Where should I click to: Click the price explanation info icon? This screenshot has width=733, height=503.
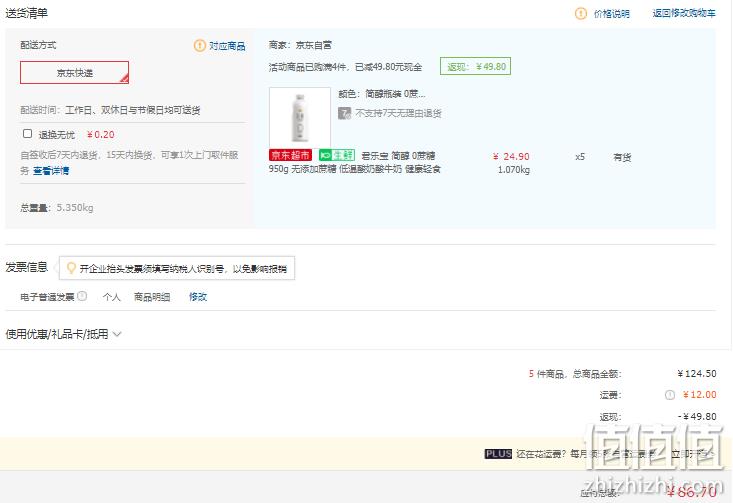pyautogui.click(x=580, y=14)
